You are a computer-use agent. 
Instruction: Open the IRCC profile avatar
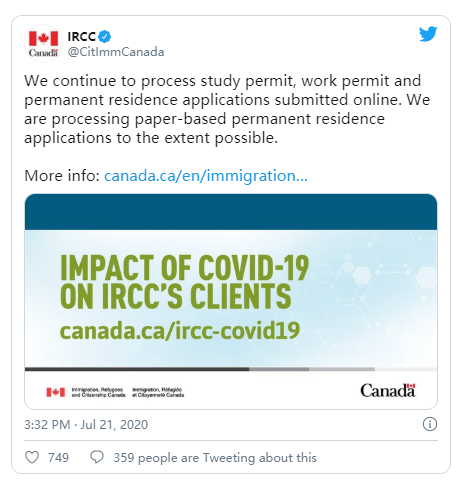(x=43, y=43)
